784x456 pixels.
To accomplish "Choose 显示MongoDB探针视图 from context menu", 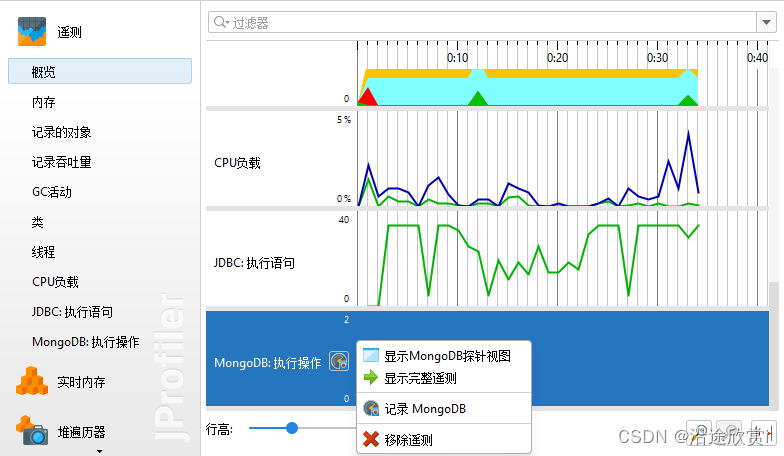I will pyautogui.click(x=444, y=356).
